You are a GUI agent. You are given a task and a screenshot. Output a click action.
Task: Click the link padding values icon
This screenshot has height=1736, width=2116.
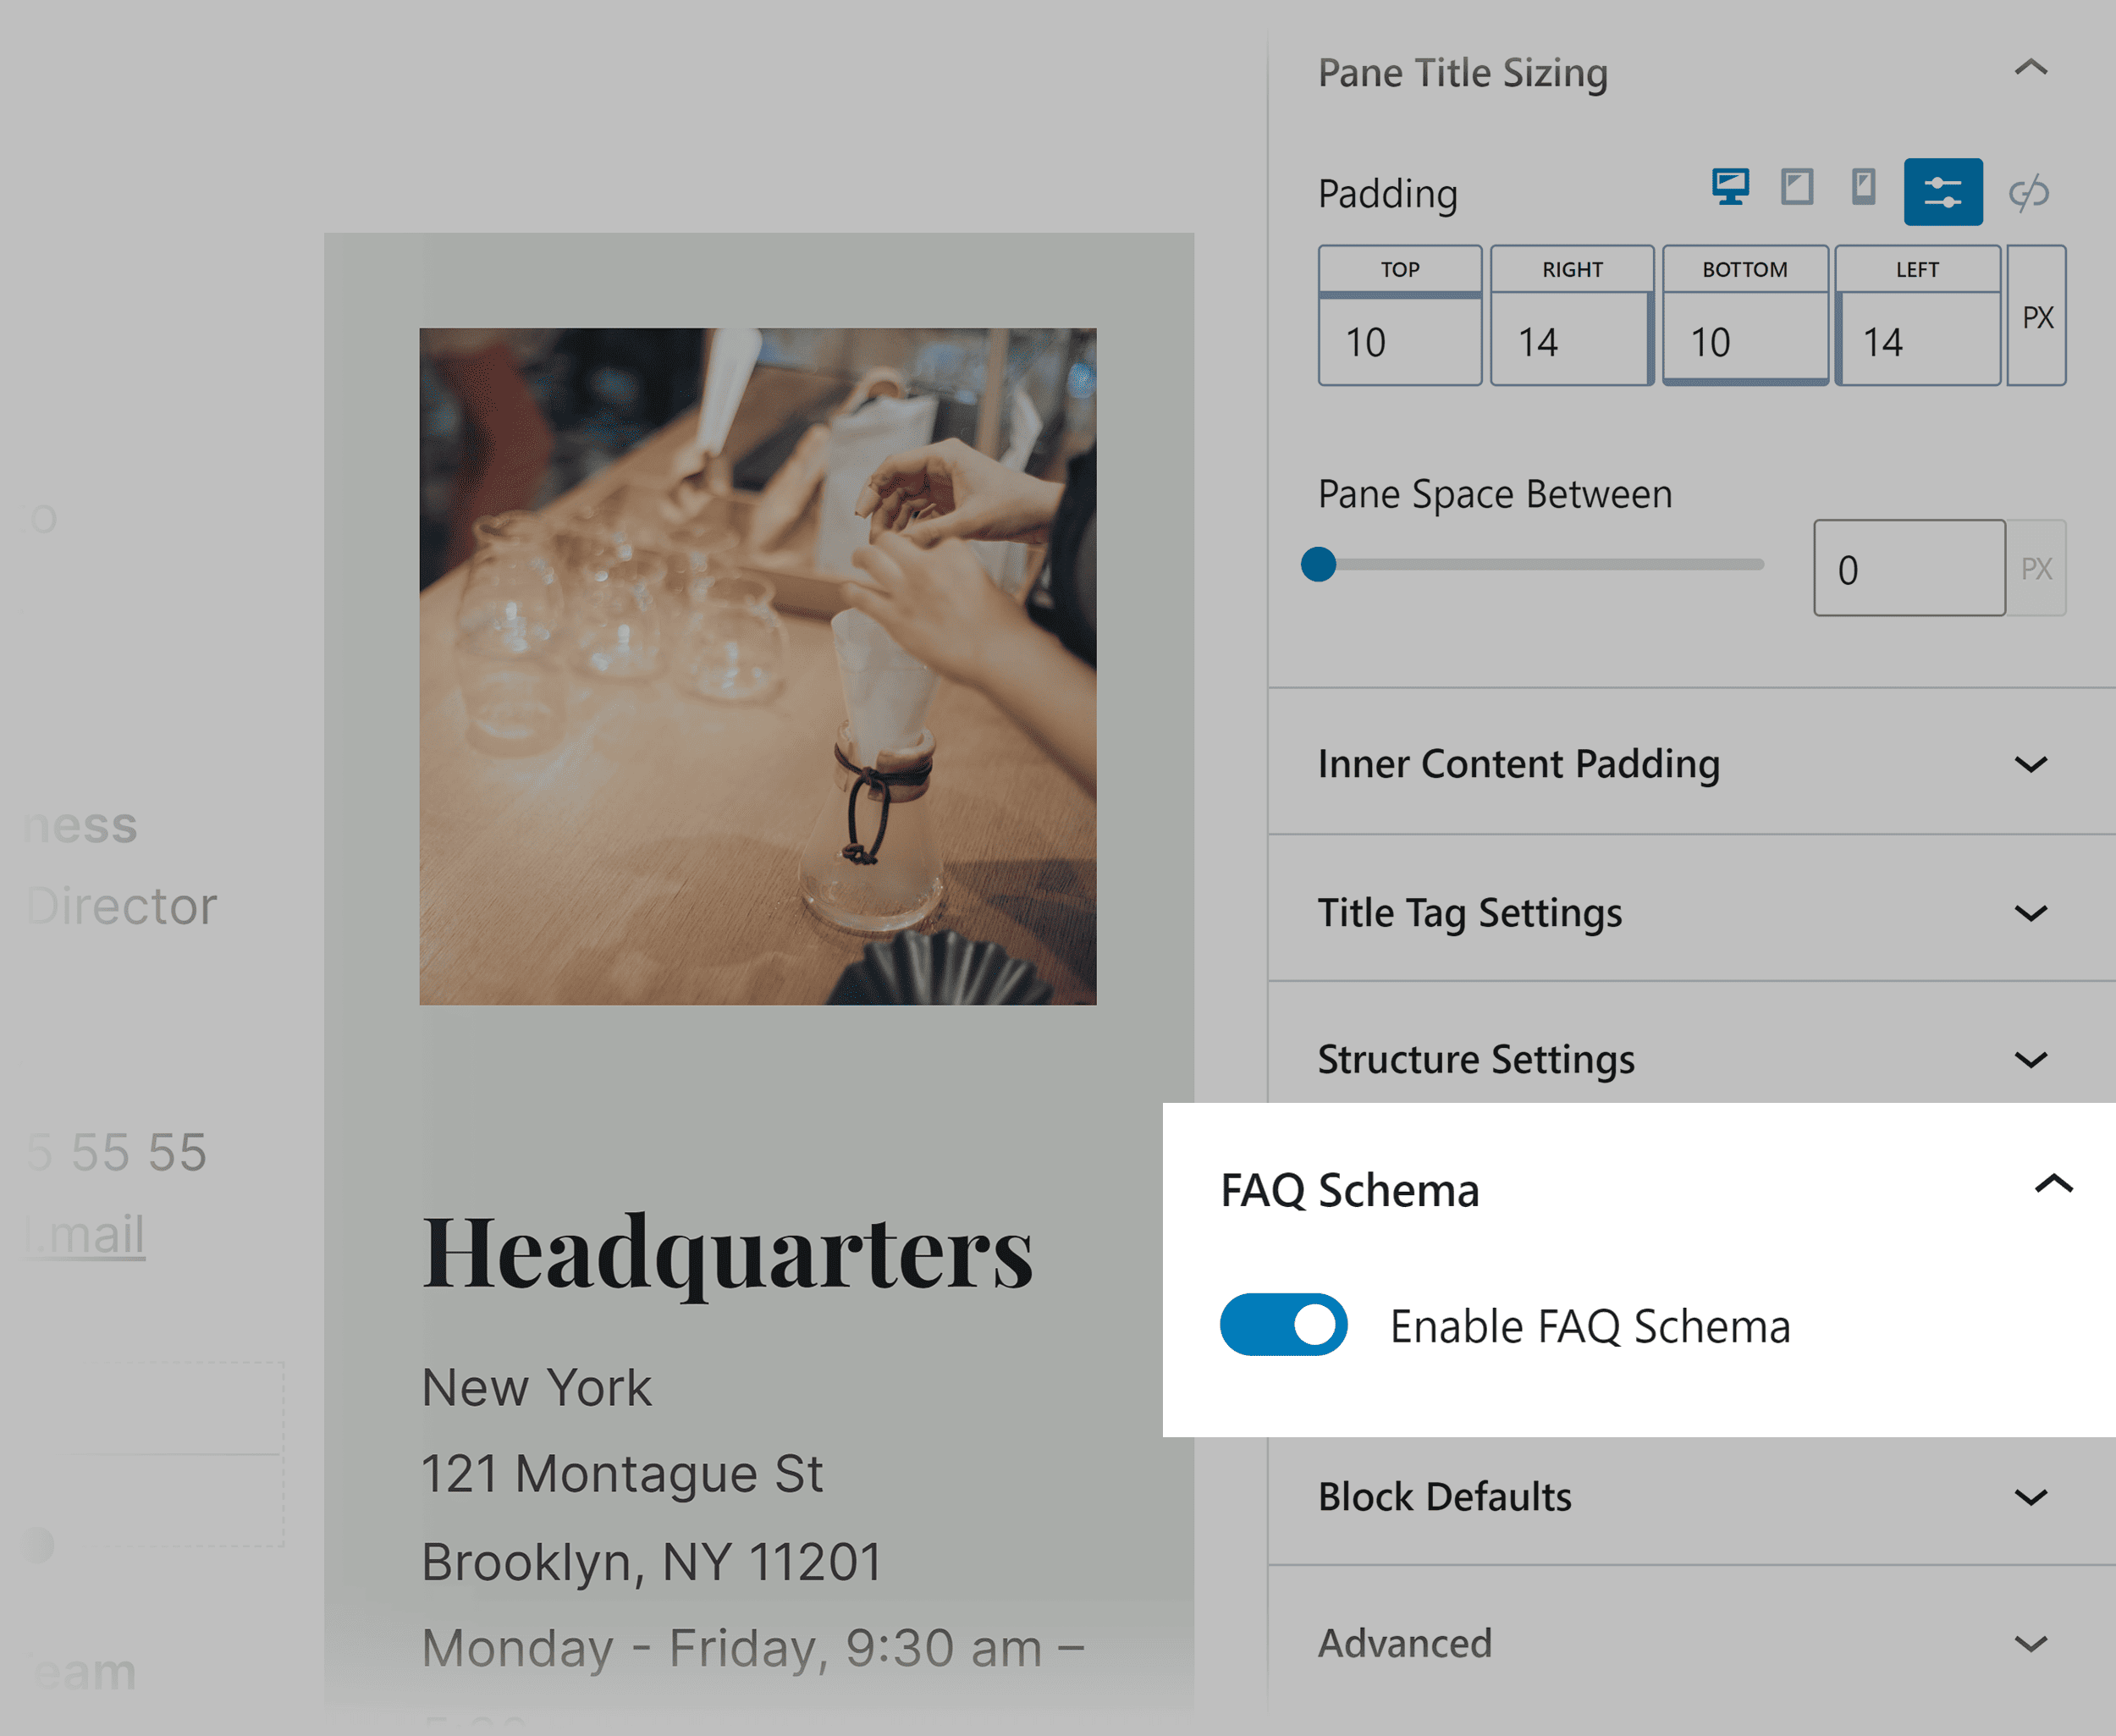[2029, 192]
